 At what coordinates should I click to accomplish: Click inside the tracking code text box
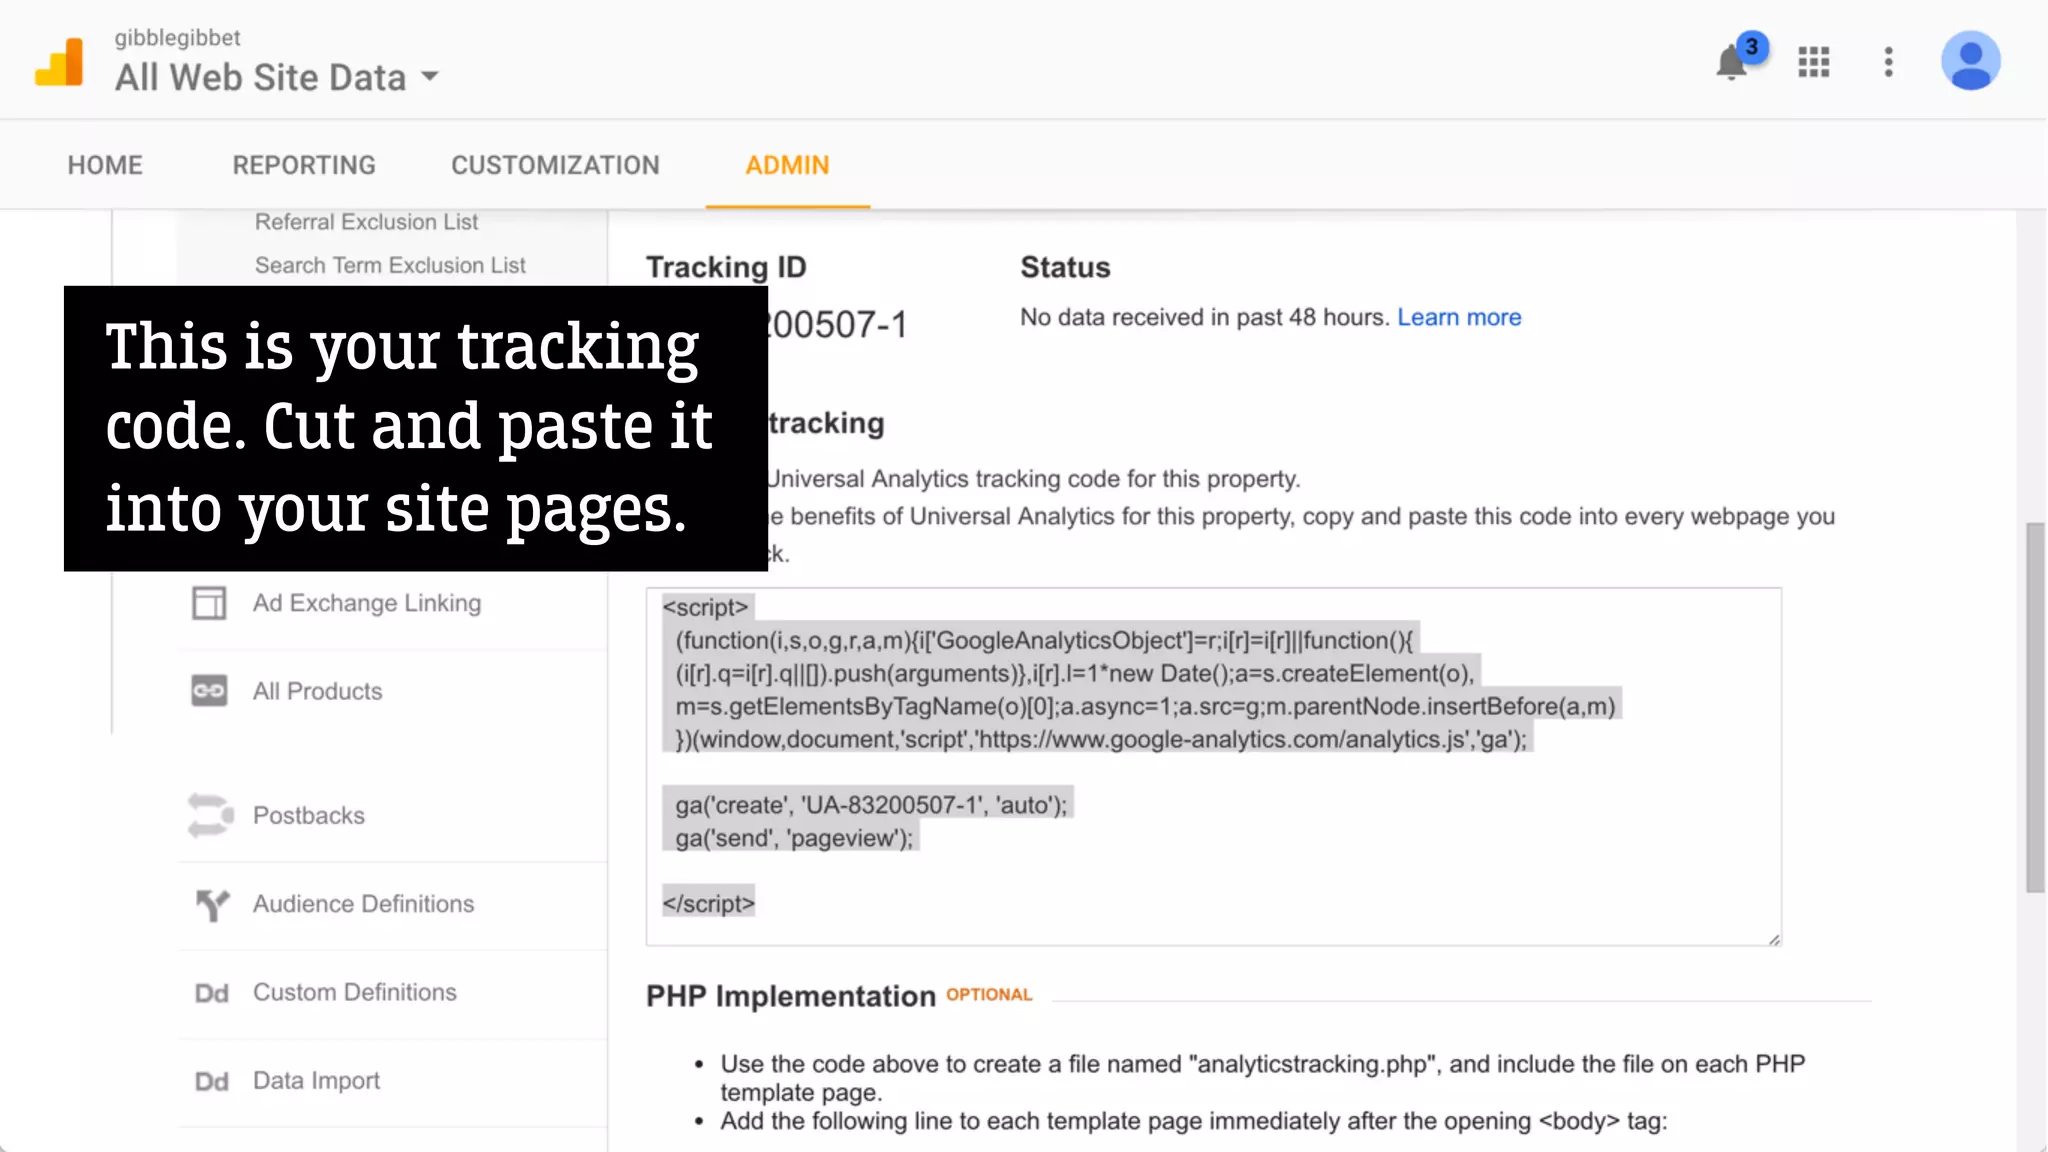pos(1213,766)
